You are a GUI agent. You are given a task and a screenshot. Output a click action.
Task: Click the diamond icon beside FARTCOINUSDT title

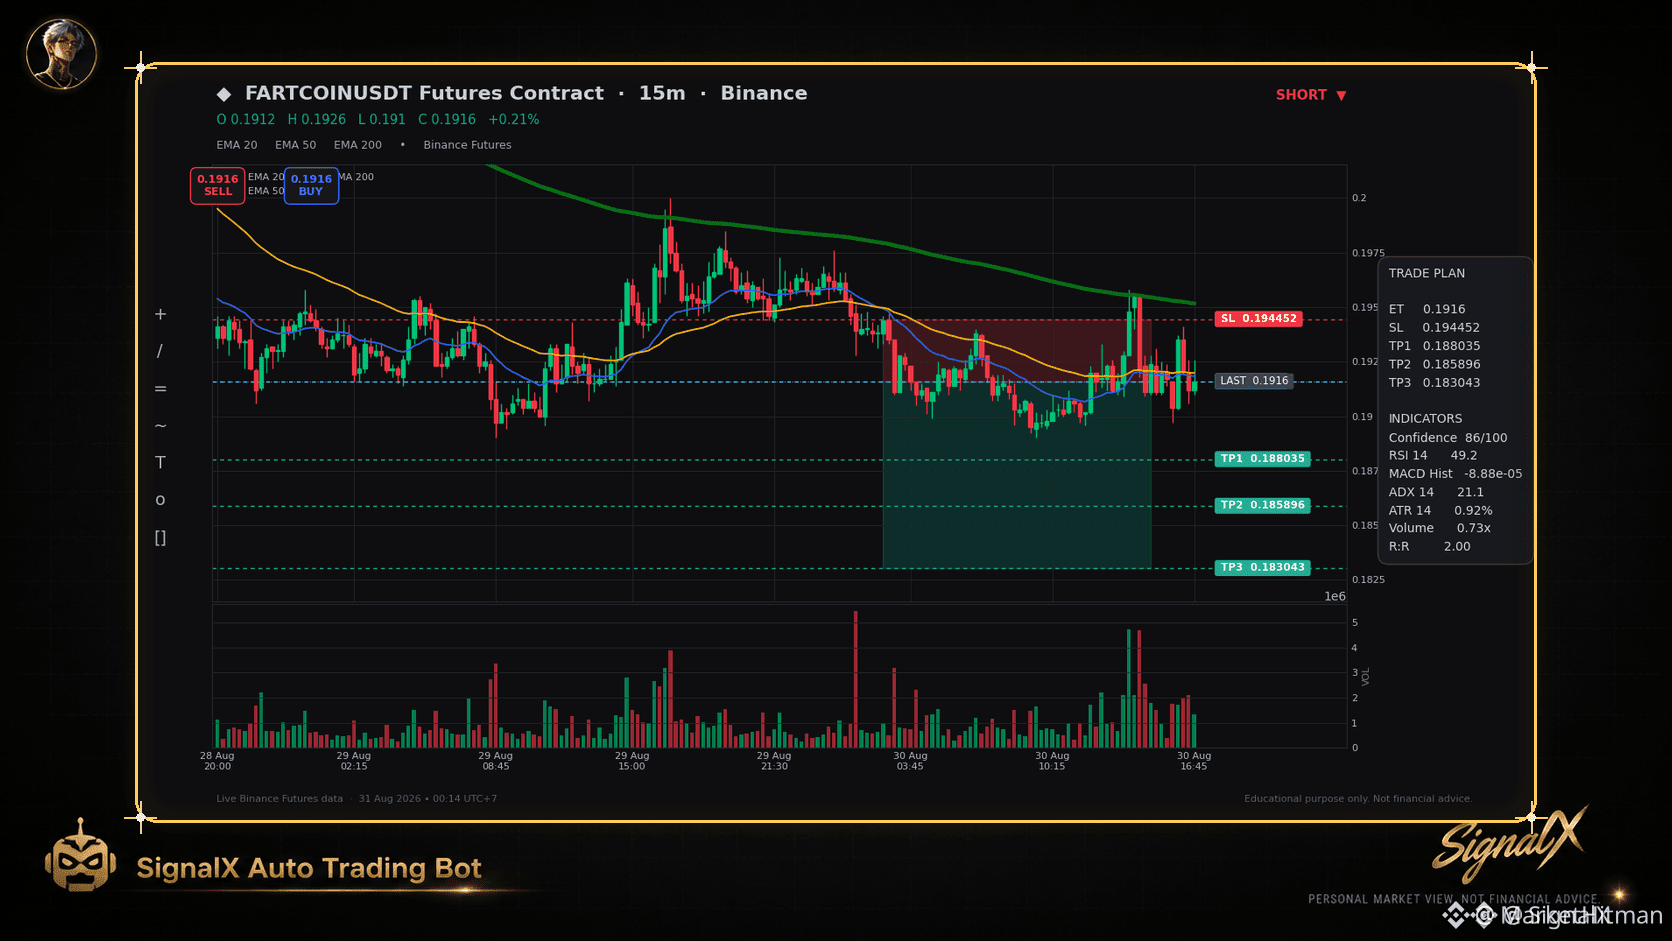click(x=224, y=94)
